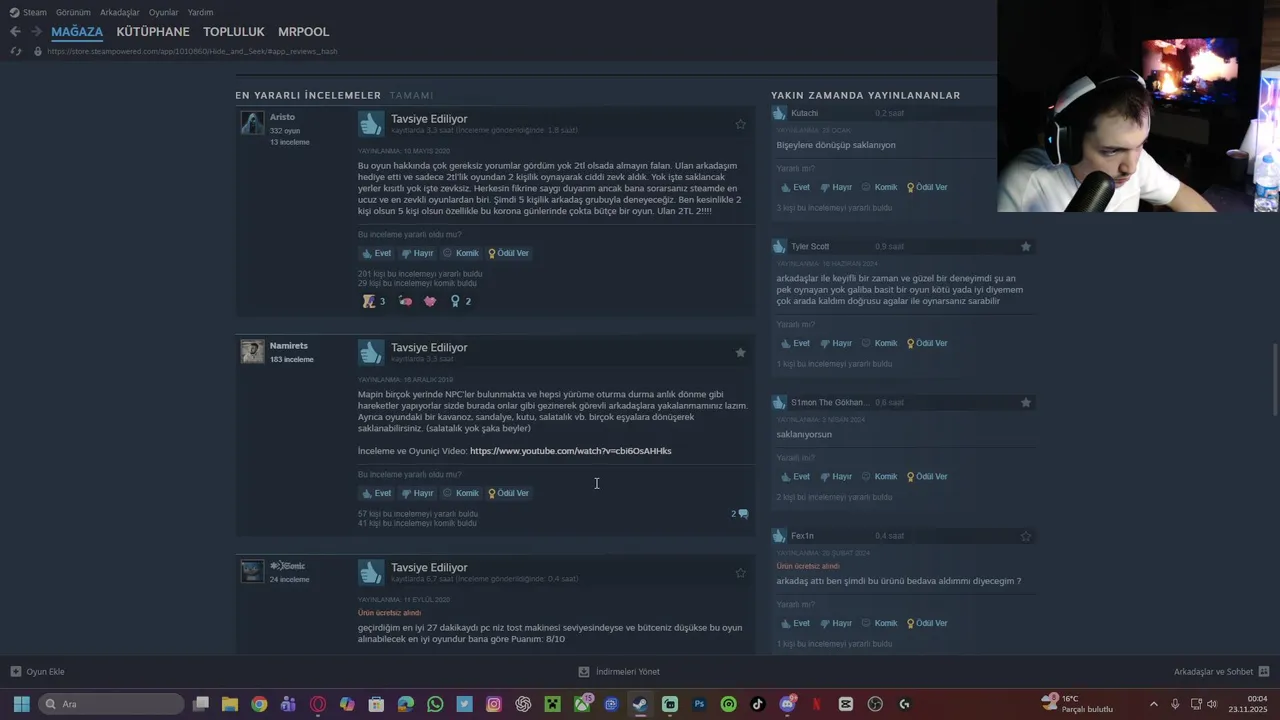Click the star icon on Tyler Scott's review
The image size is (1280, 720).
tap(1026, 246)
